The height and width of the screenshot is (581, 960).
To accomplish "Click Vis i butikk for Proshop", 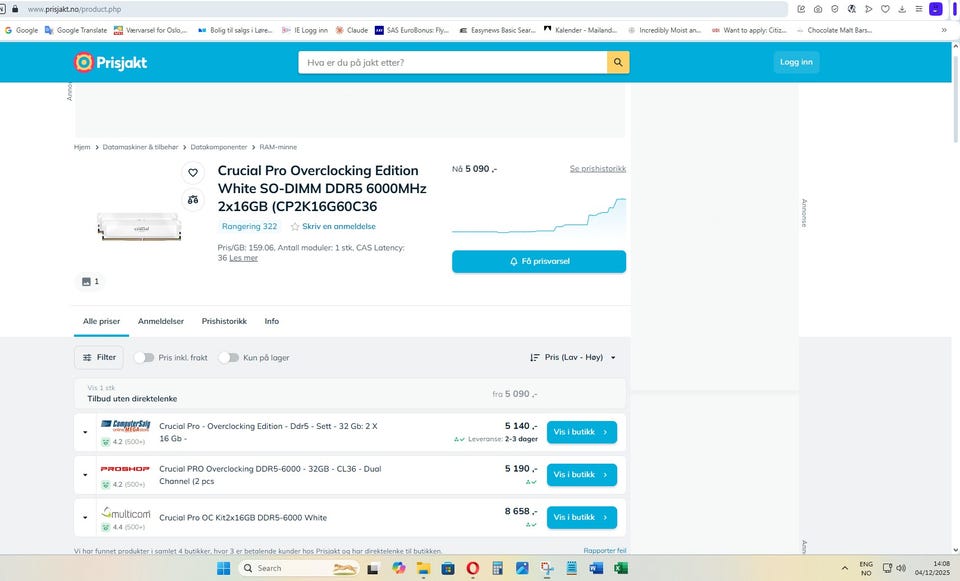I will click(582, 475).
